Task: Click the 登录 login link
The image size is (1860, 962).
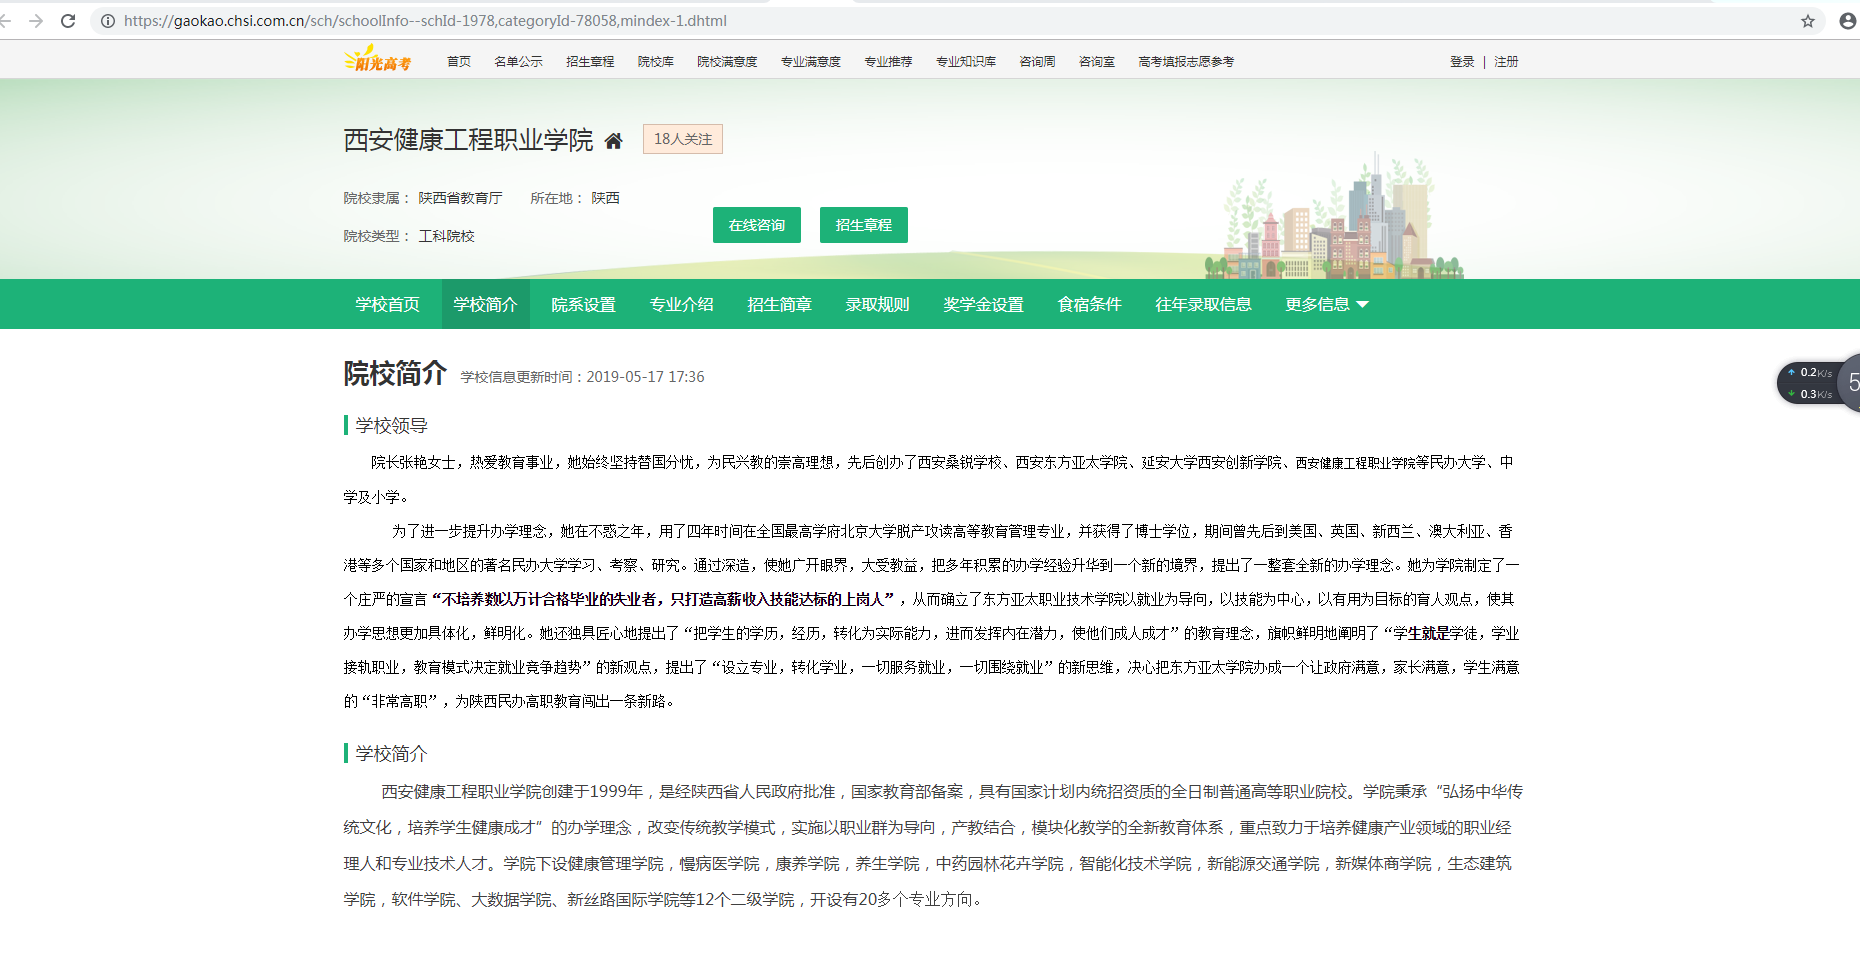Action: [x=1462, y=61]
